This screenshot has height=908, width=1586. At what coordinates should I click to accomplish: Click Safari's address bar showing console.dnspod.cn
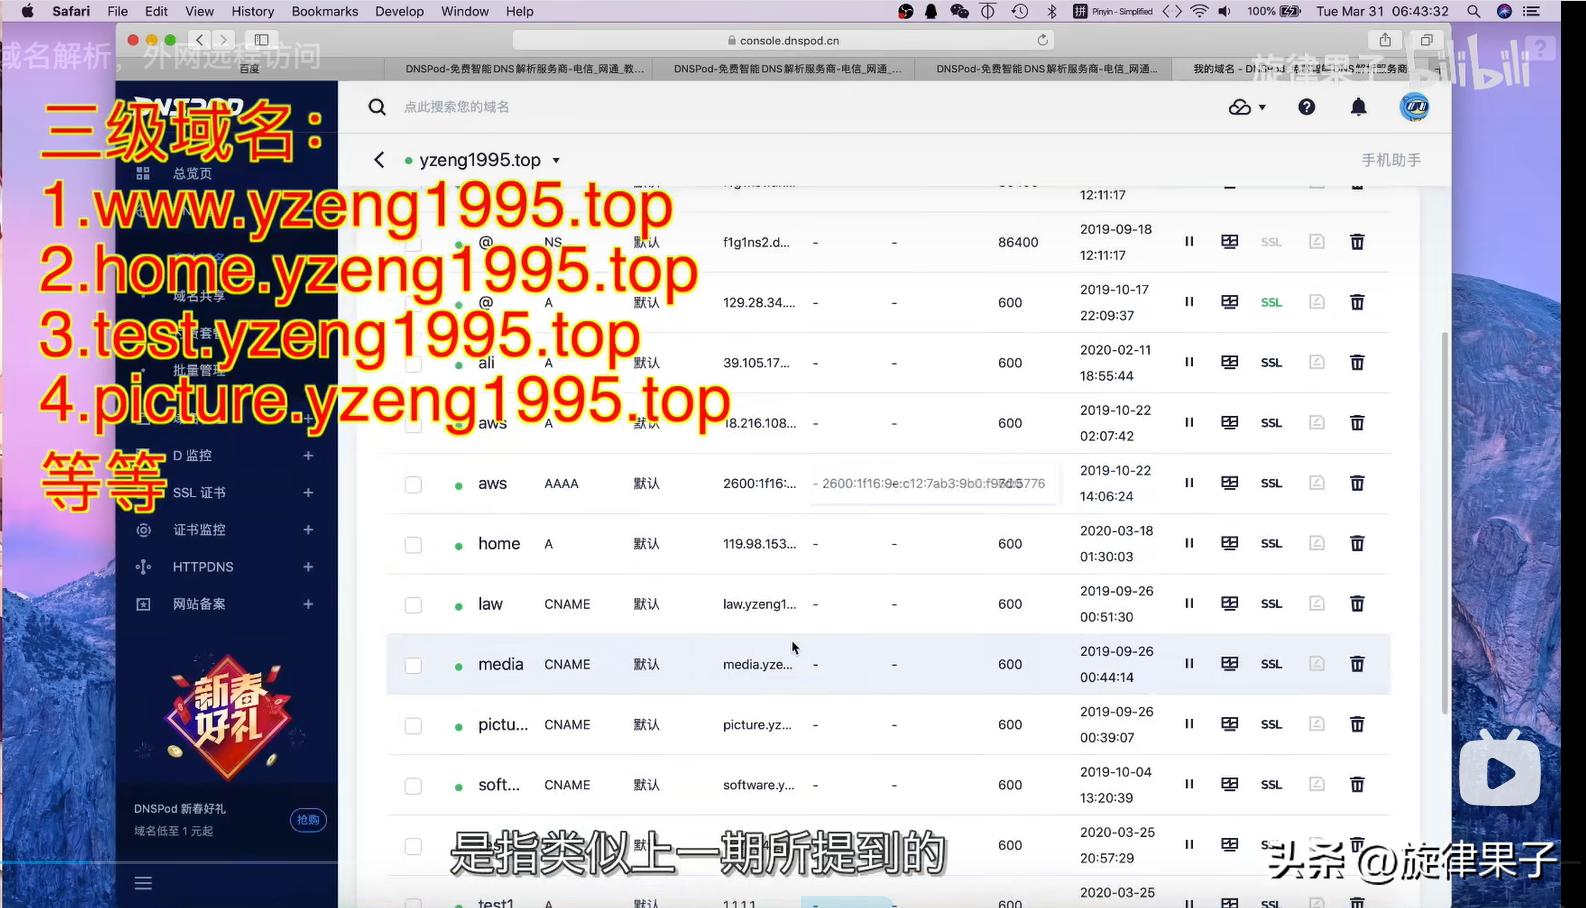click(x=784, y=40)
